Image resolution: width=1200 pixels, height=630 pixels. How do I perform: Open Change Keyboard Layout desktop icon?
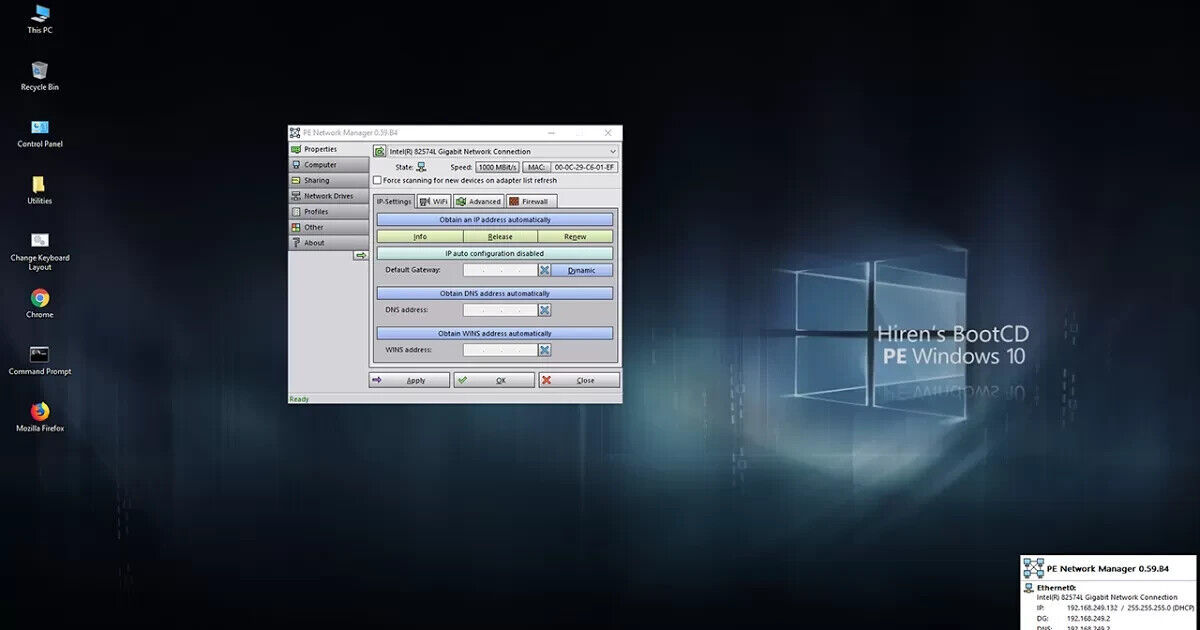[x=40, y=251]
